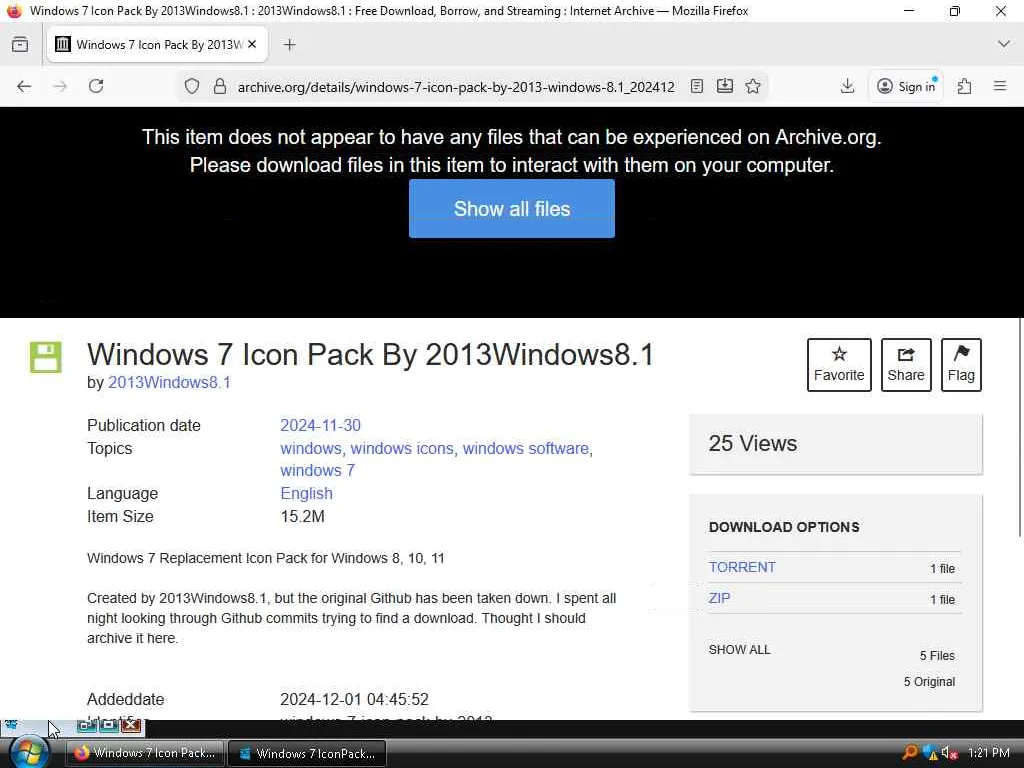
Task: Download via the TORRENT option
Action: (742, 567)
